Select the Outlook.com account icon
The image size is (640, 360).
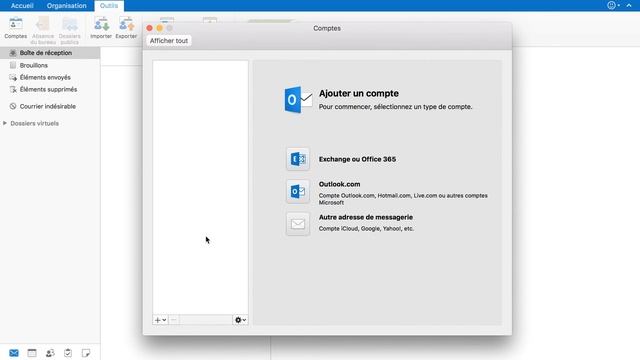[x=298, y=191]
